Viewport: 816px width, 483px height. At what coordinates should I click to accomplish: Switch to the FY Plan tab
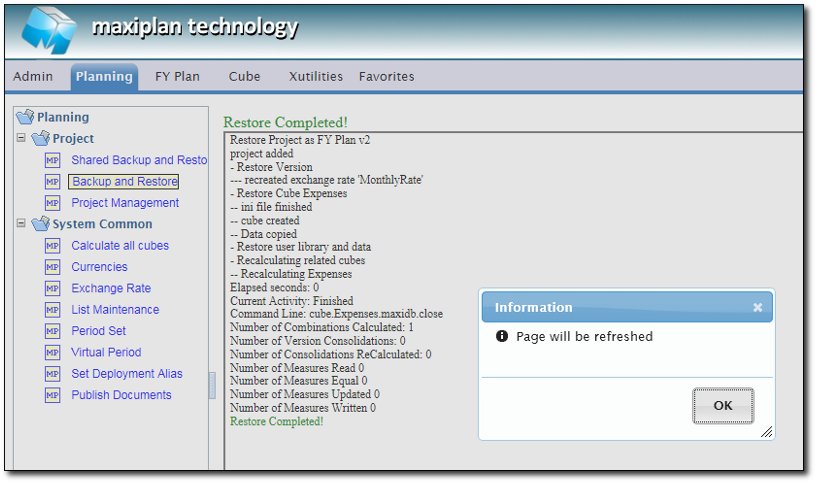point(177,77)
